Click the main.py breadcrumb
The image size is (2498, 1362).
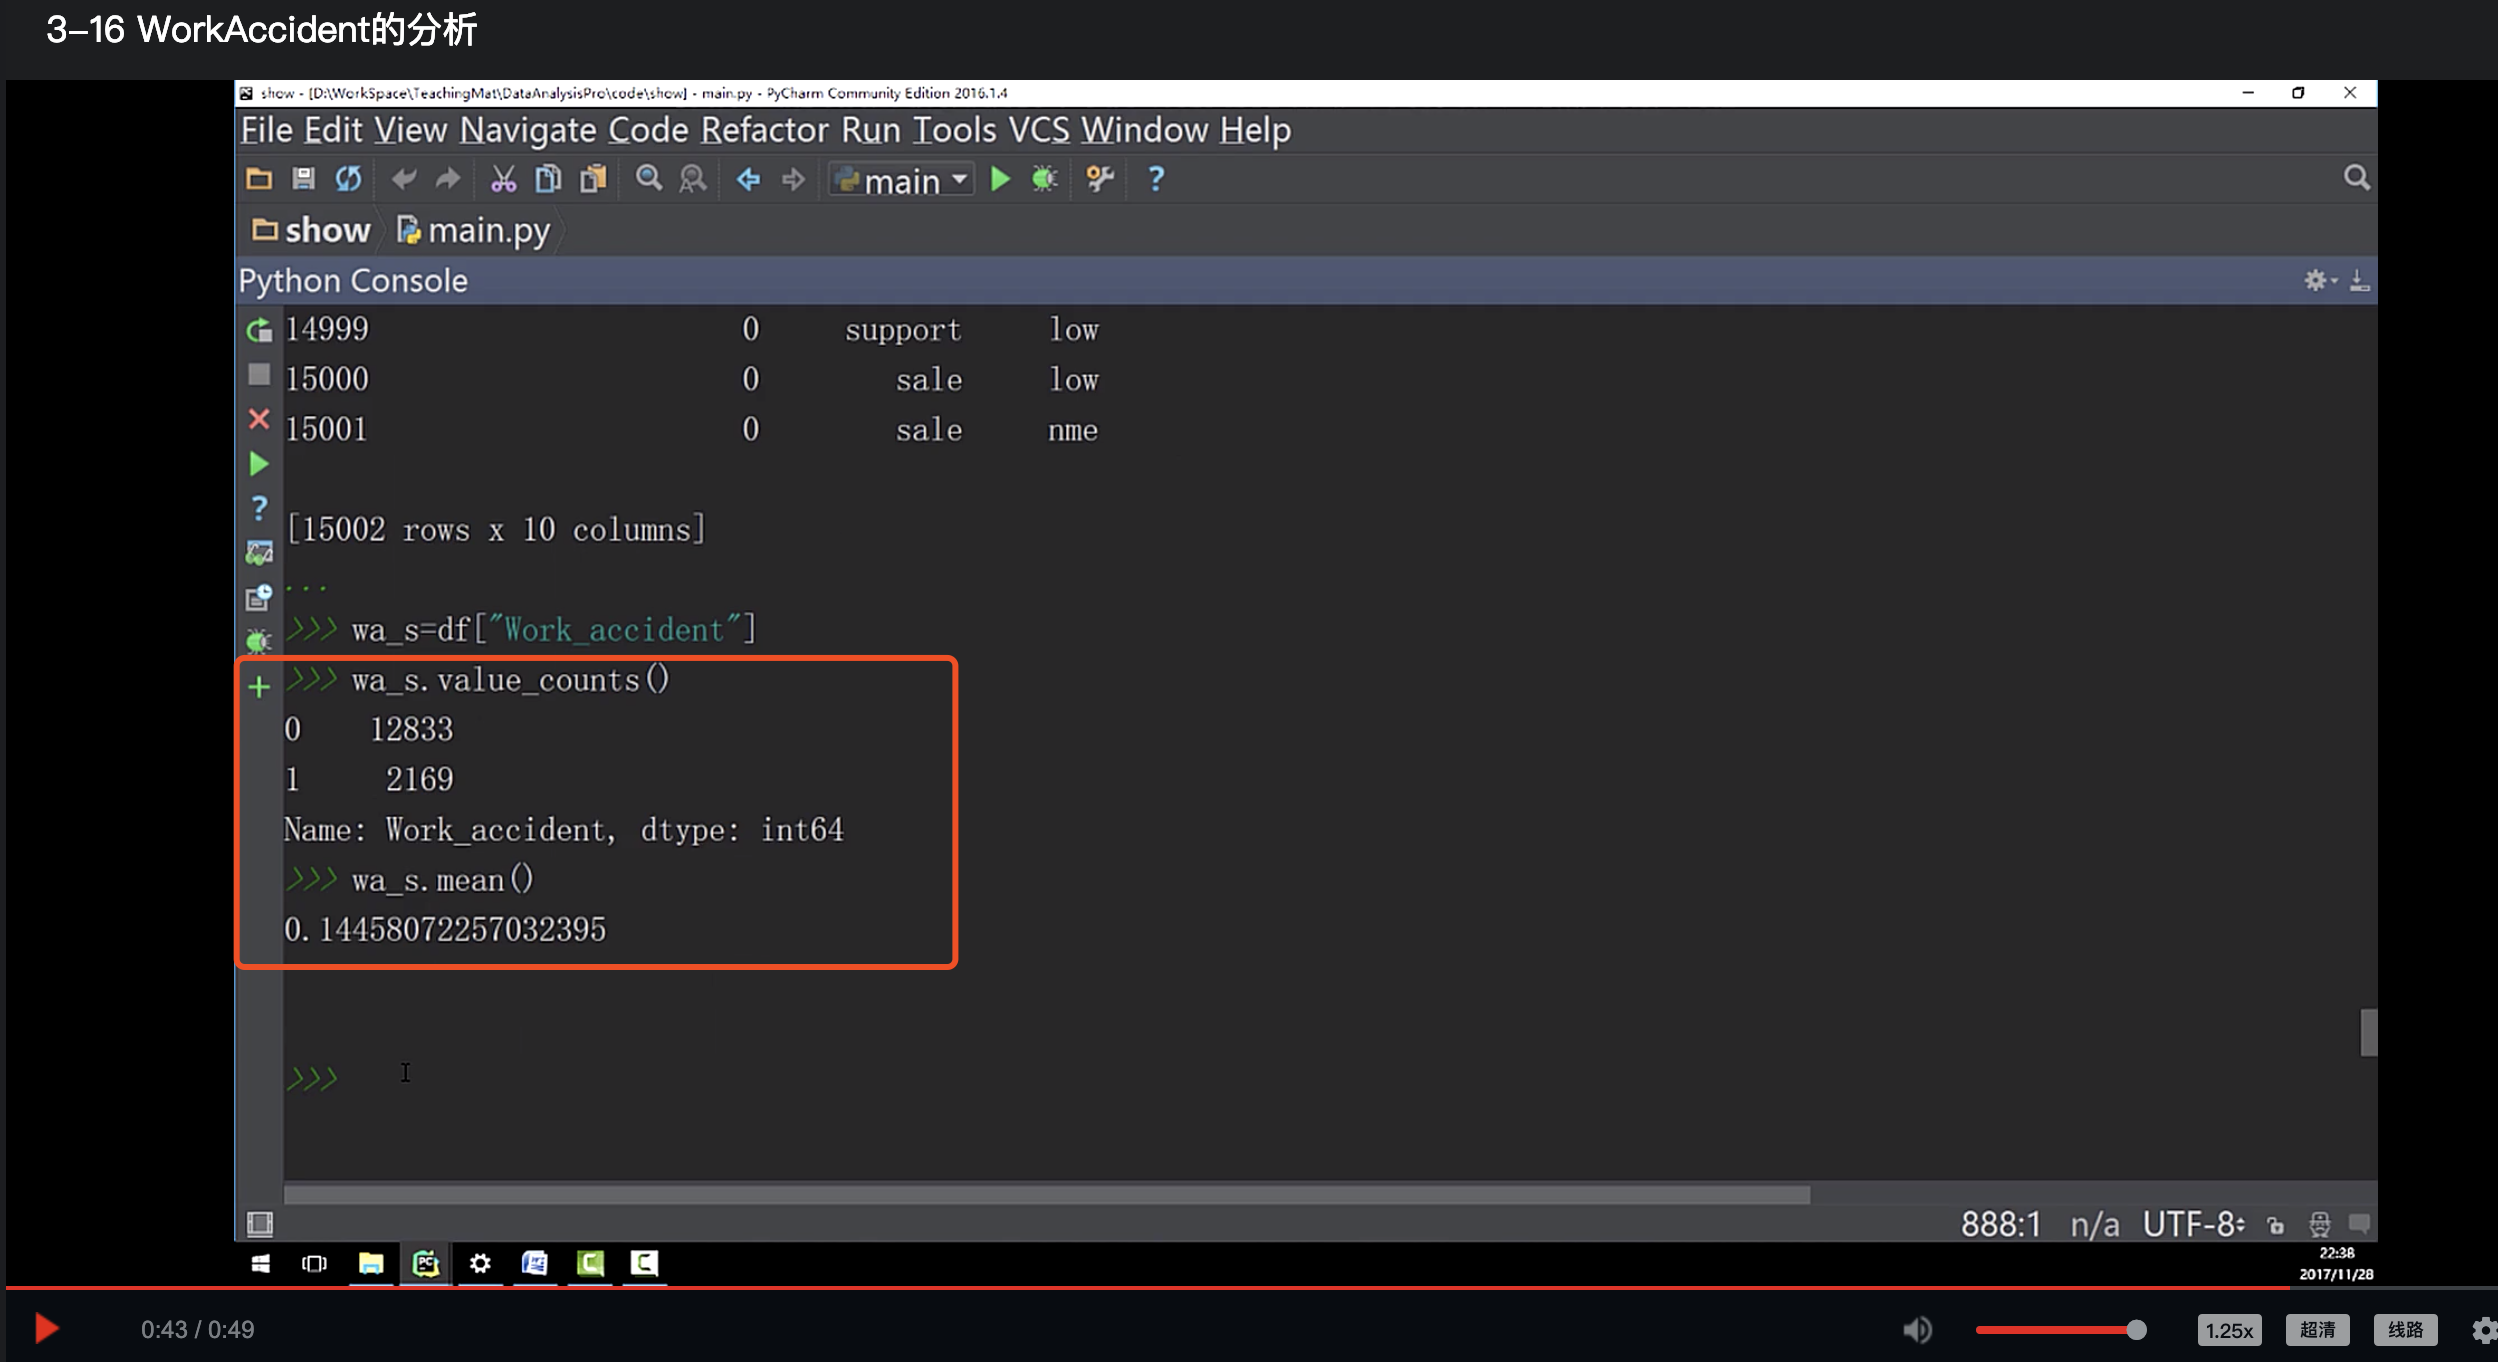pos(474,231)
